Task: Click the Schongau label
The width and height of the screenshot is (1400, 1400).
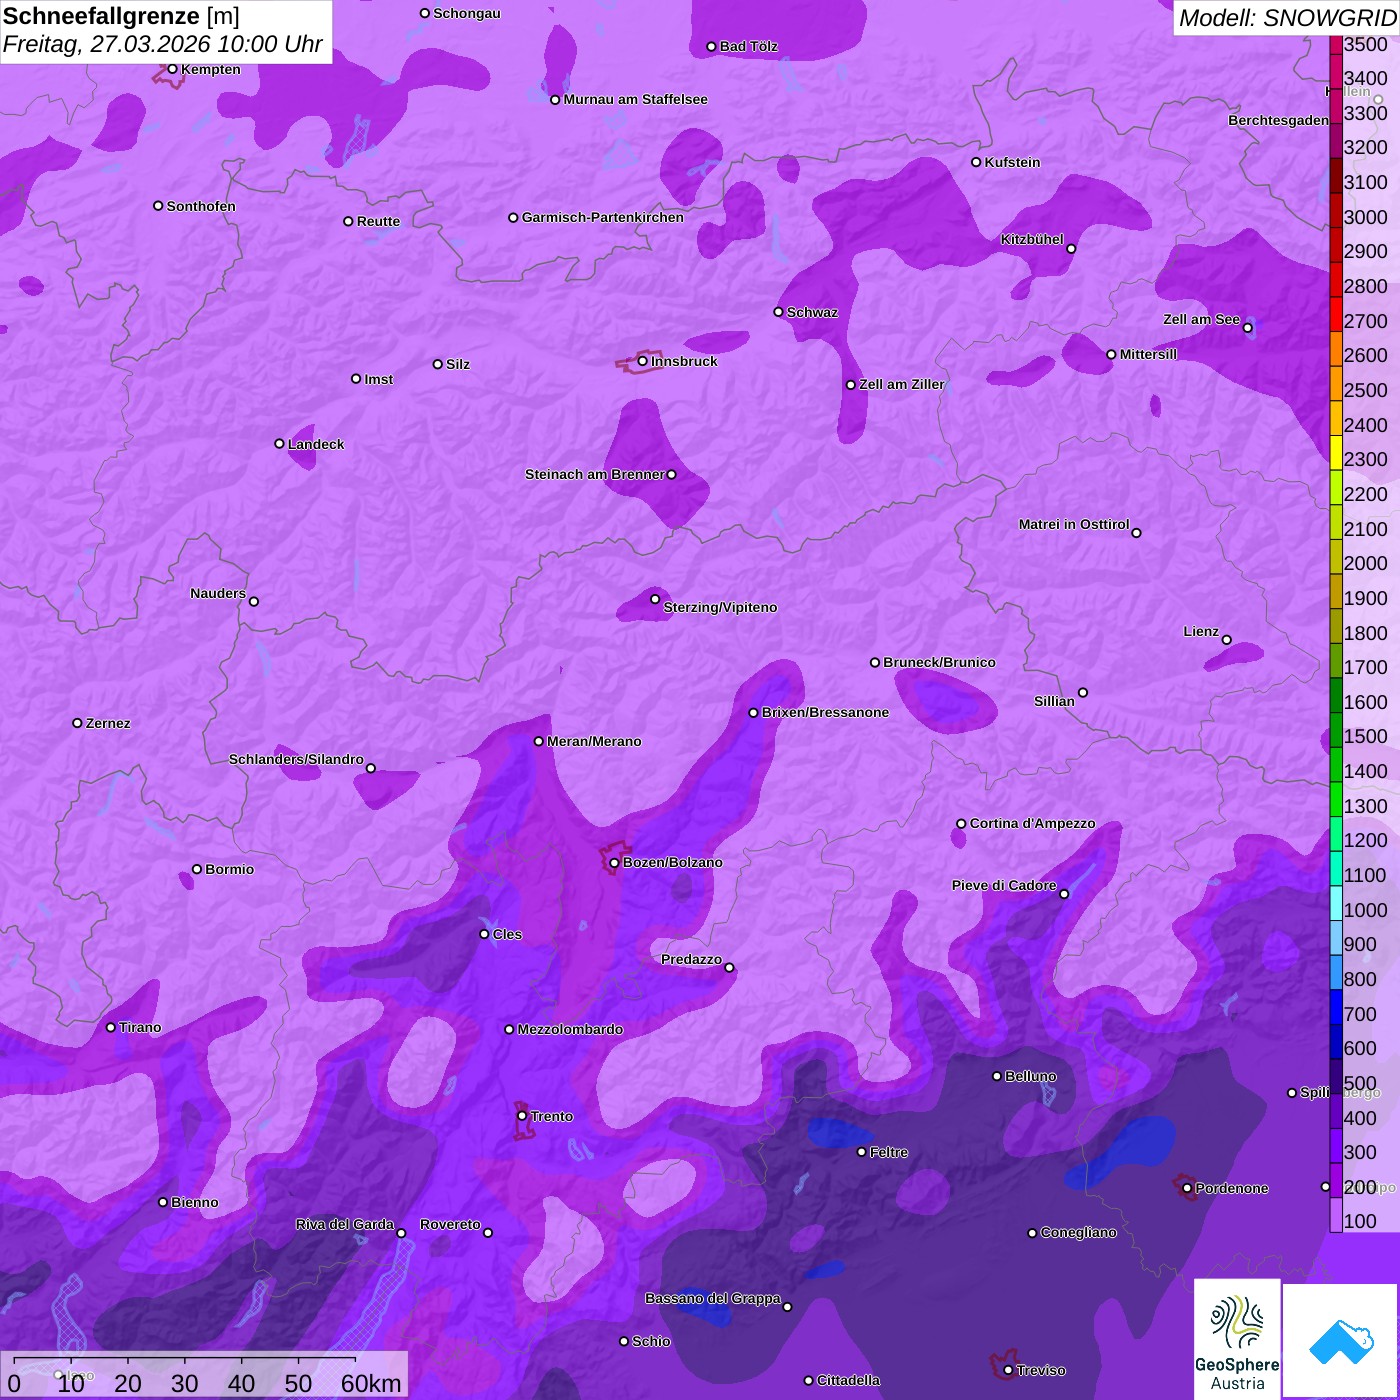Action: [467, 13]
